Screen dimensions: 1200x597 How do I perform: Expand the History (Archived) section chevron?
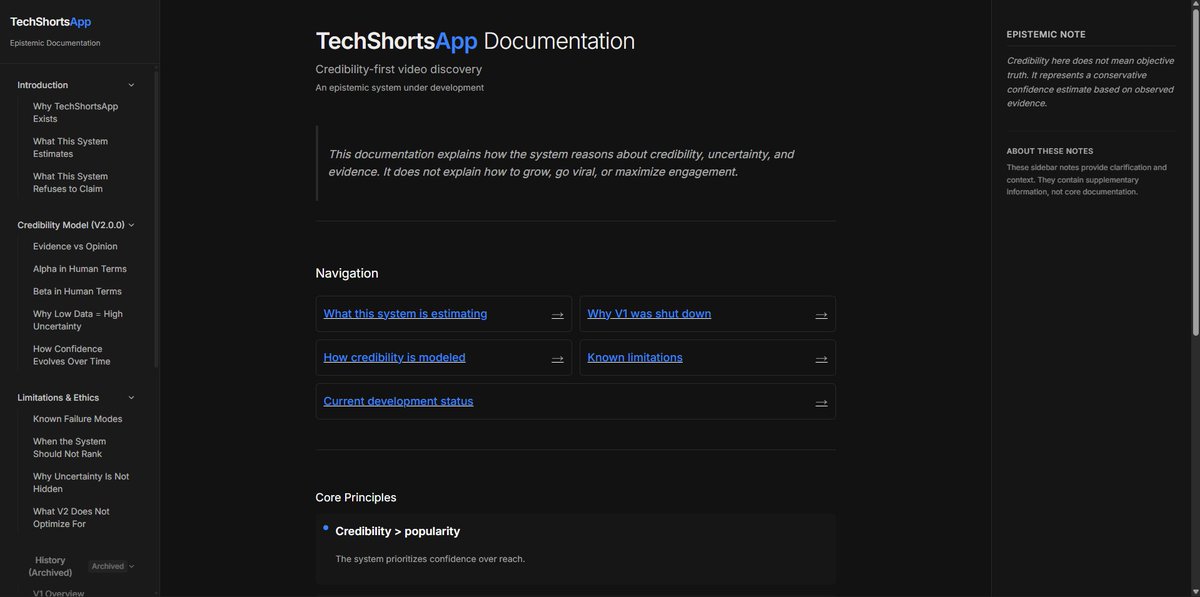coord(131,566)
